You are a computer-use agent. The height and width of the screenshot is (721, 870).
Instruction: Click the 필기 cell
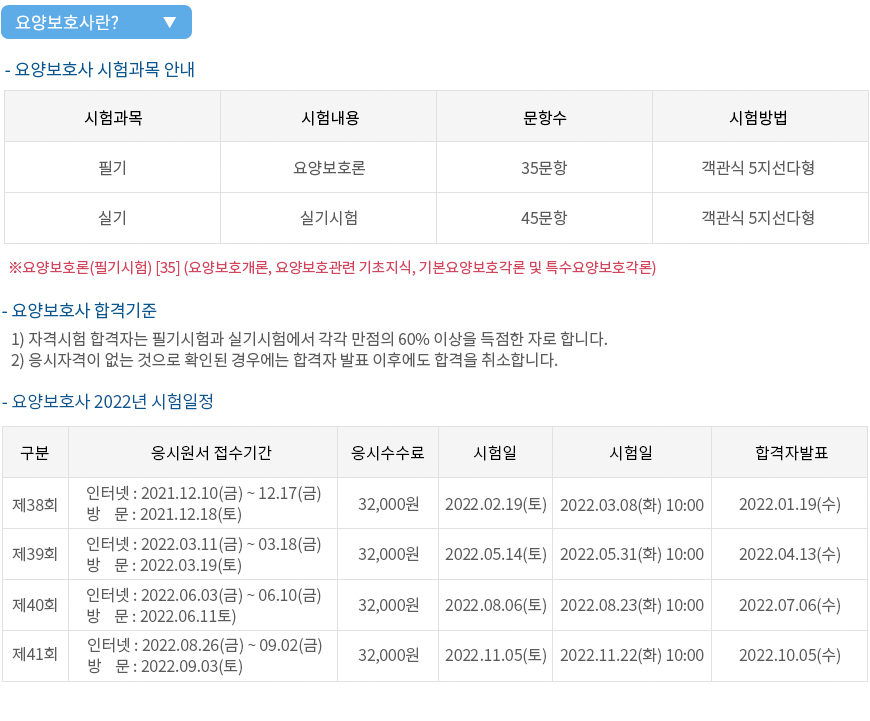point(113,168)
